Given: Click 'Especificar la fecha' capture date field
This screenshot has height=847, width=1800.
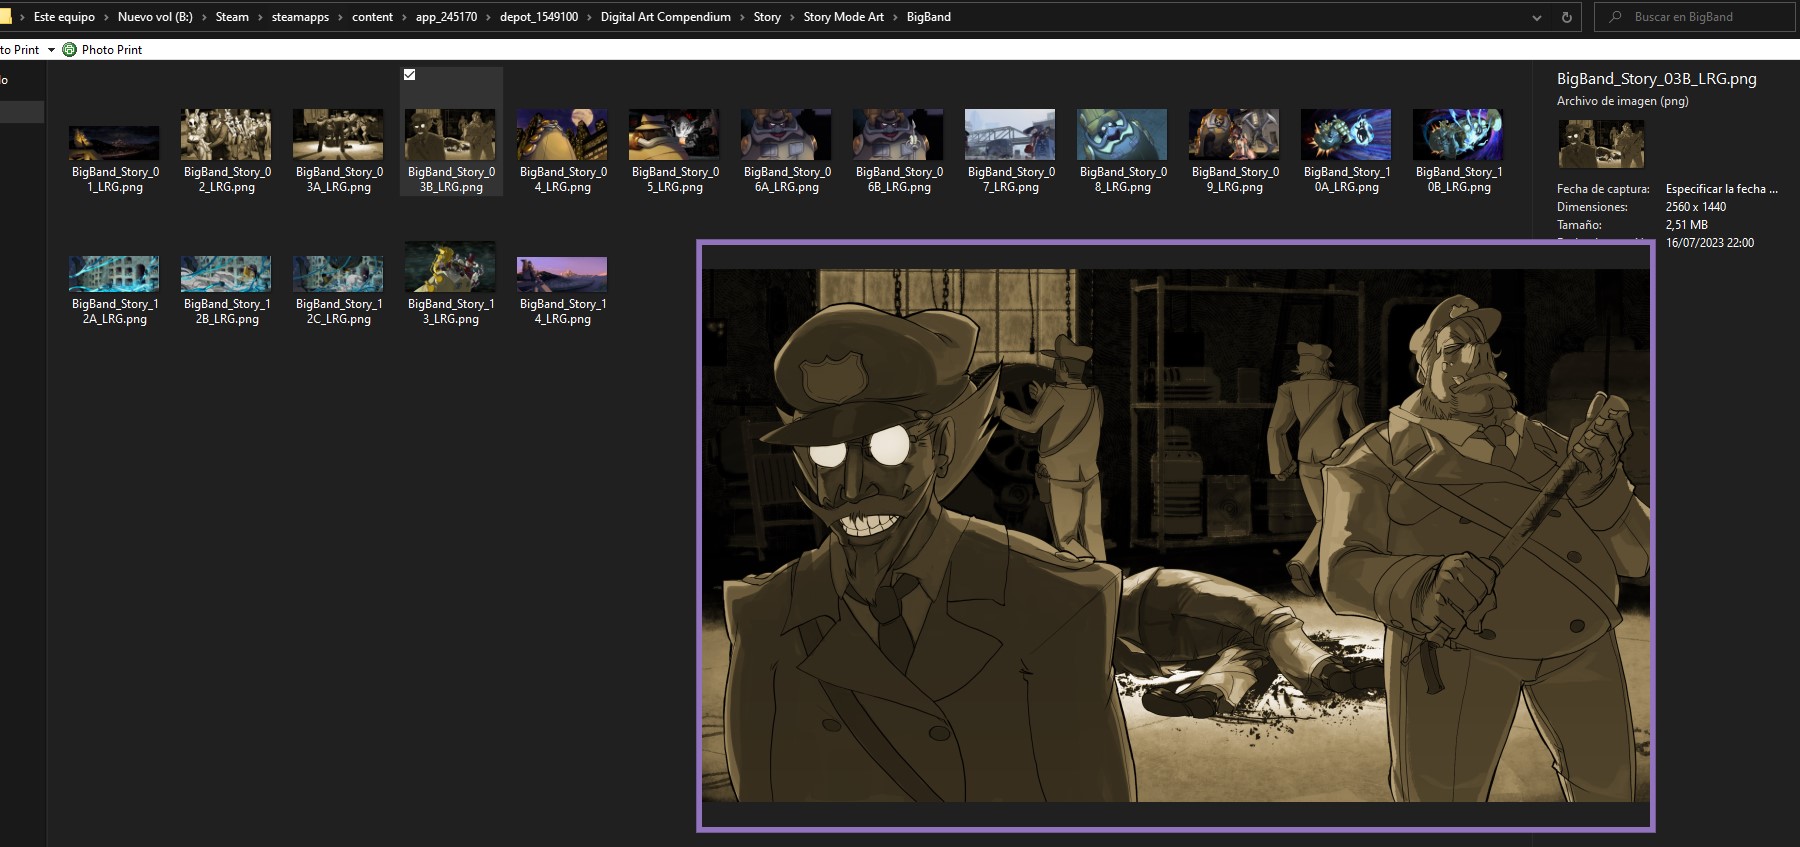Looking at the screenshot, I should [1722, 189].
